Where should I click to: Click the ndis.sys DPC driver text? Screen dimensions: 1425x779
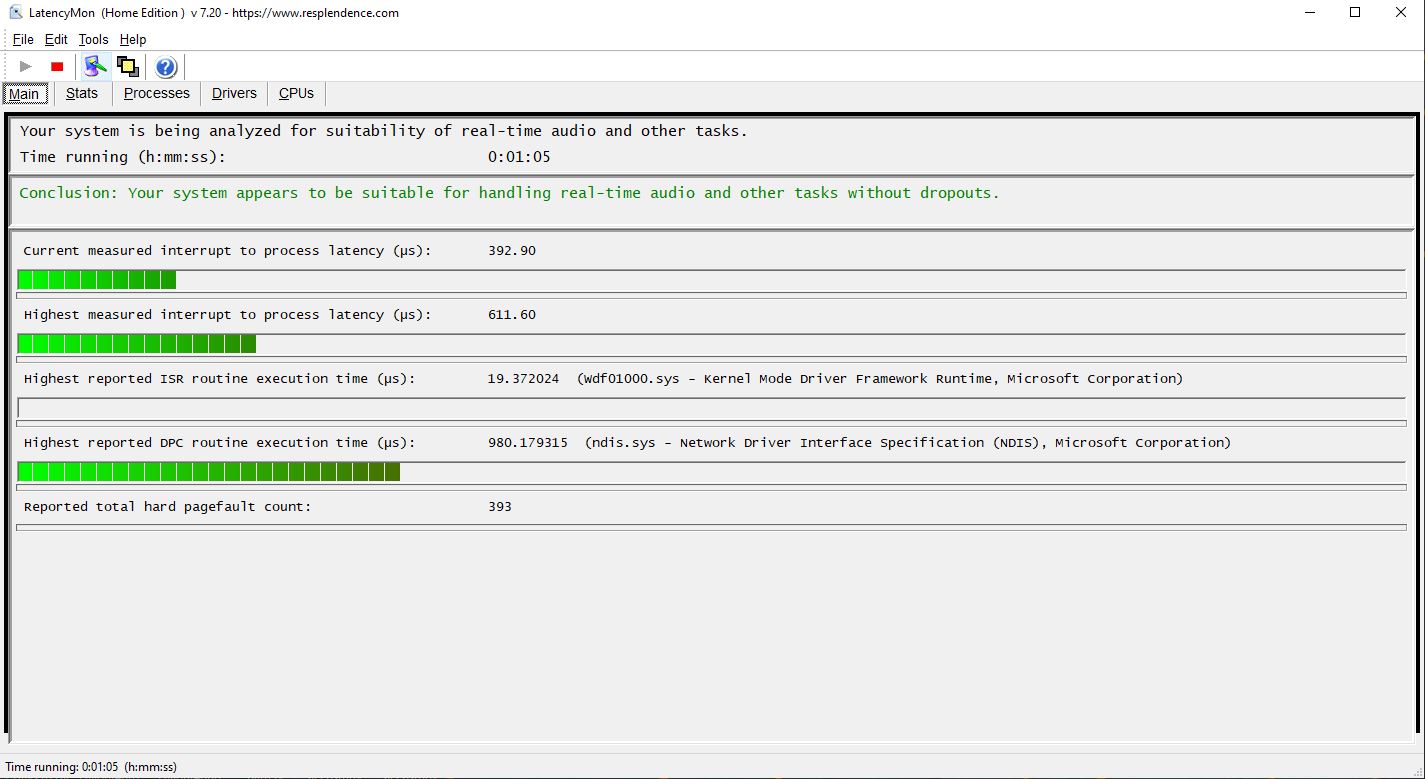click(x=908, y=443)
